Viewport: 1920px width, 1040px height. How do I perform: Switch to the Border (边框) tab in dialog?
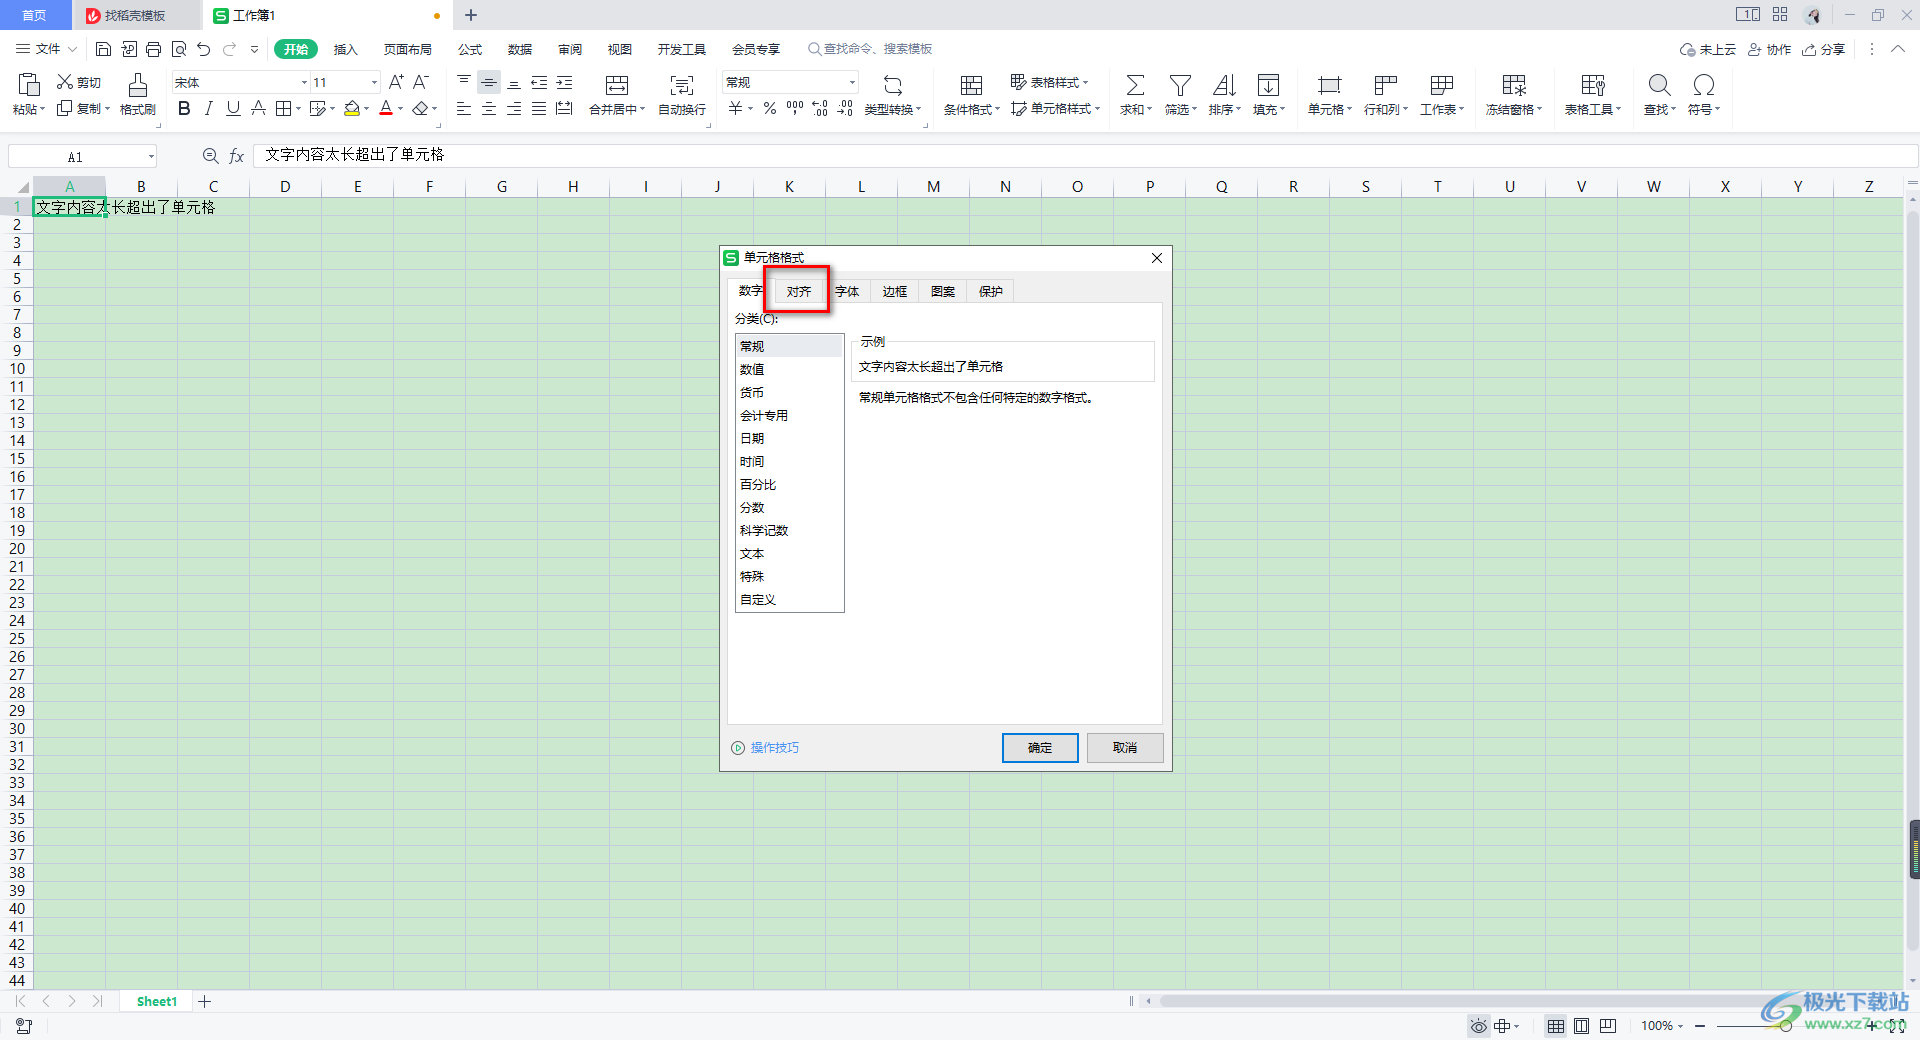tap(895, 291)
